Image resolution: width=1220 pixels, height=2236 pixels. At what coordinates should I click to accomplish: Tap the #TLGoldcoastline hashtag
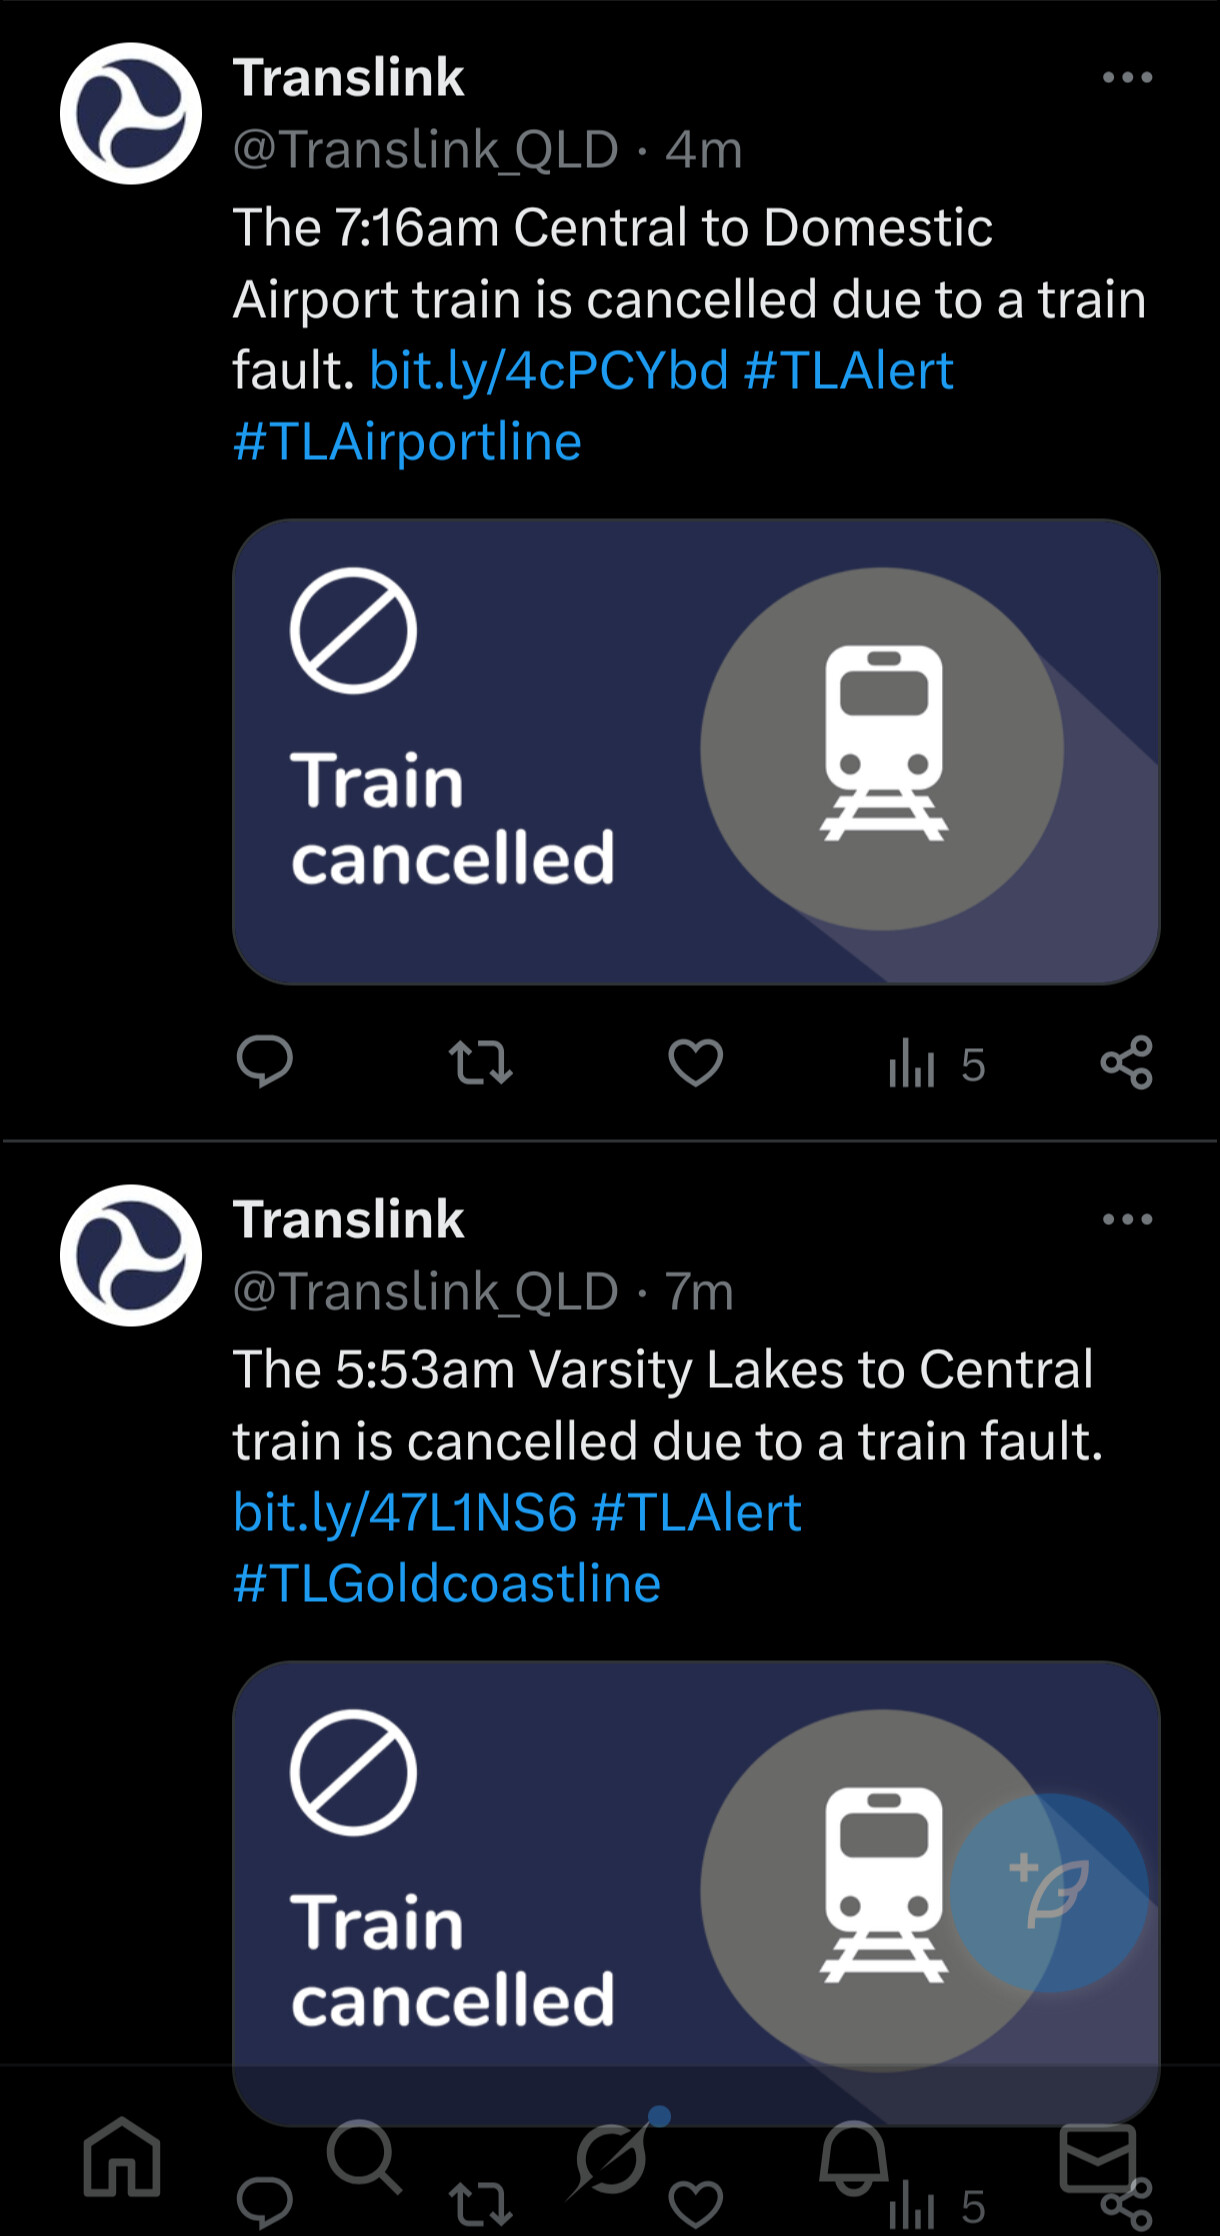[447, 1584]
